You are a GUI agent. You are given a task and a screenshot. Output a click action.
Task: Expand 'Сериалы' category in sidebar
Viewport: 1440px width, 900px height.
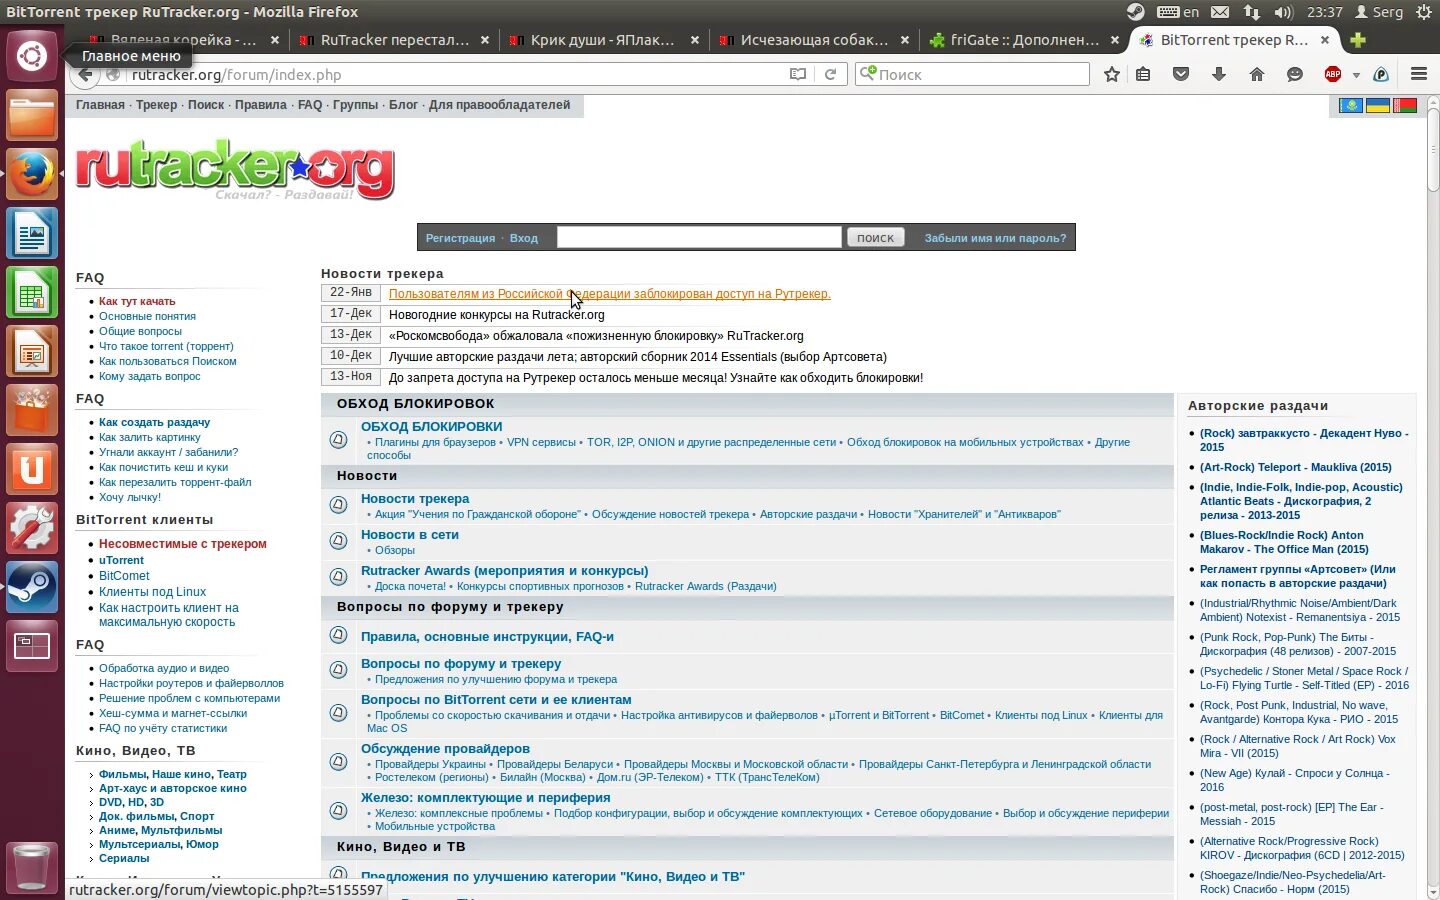124,858
